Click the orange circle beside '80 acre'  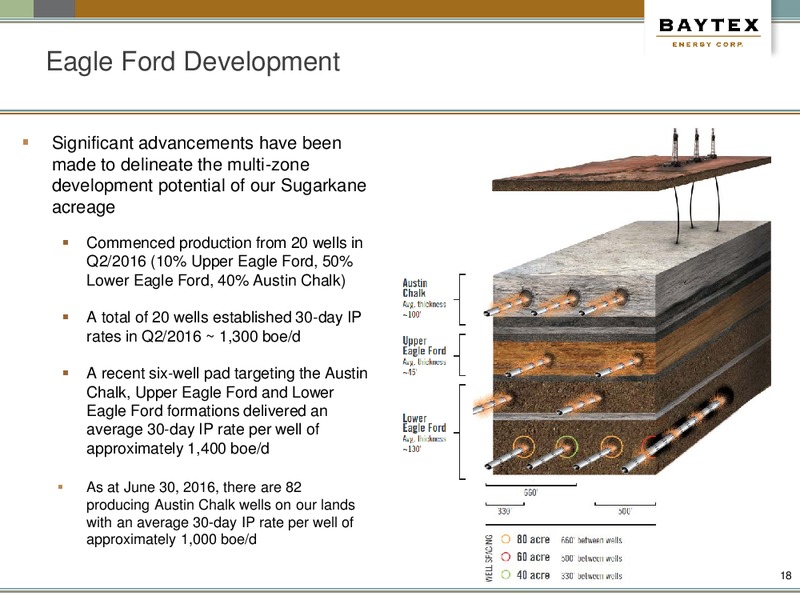506,539
